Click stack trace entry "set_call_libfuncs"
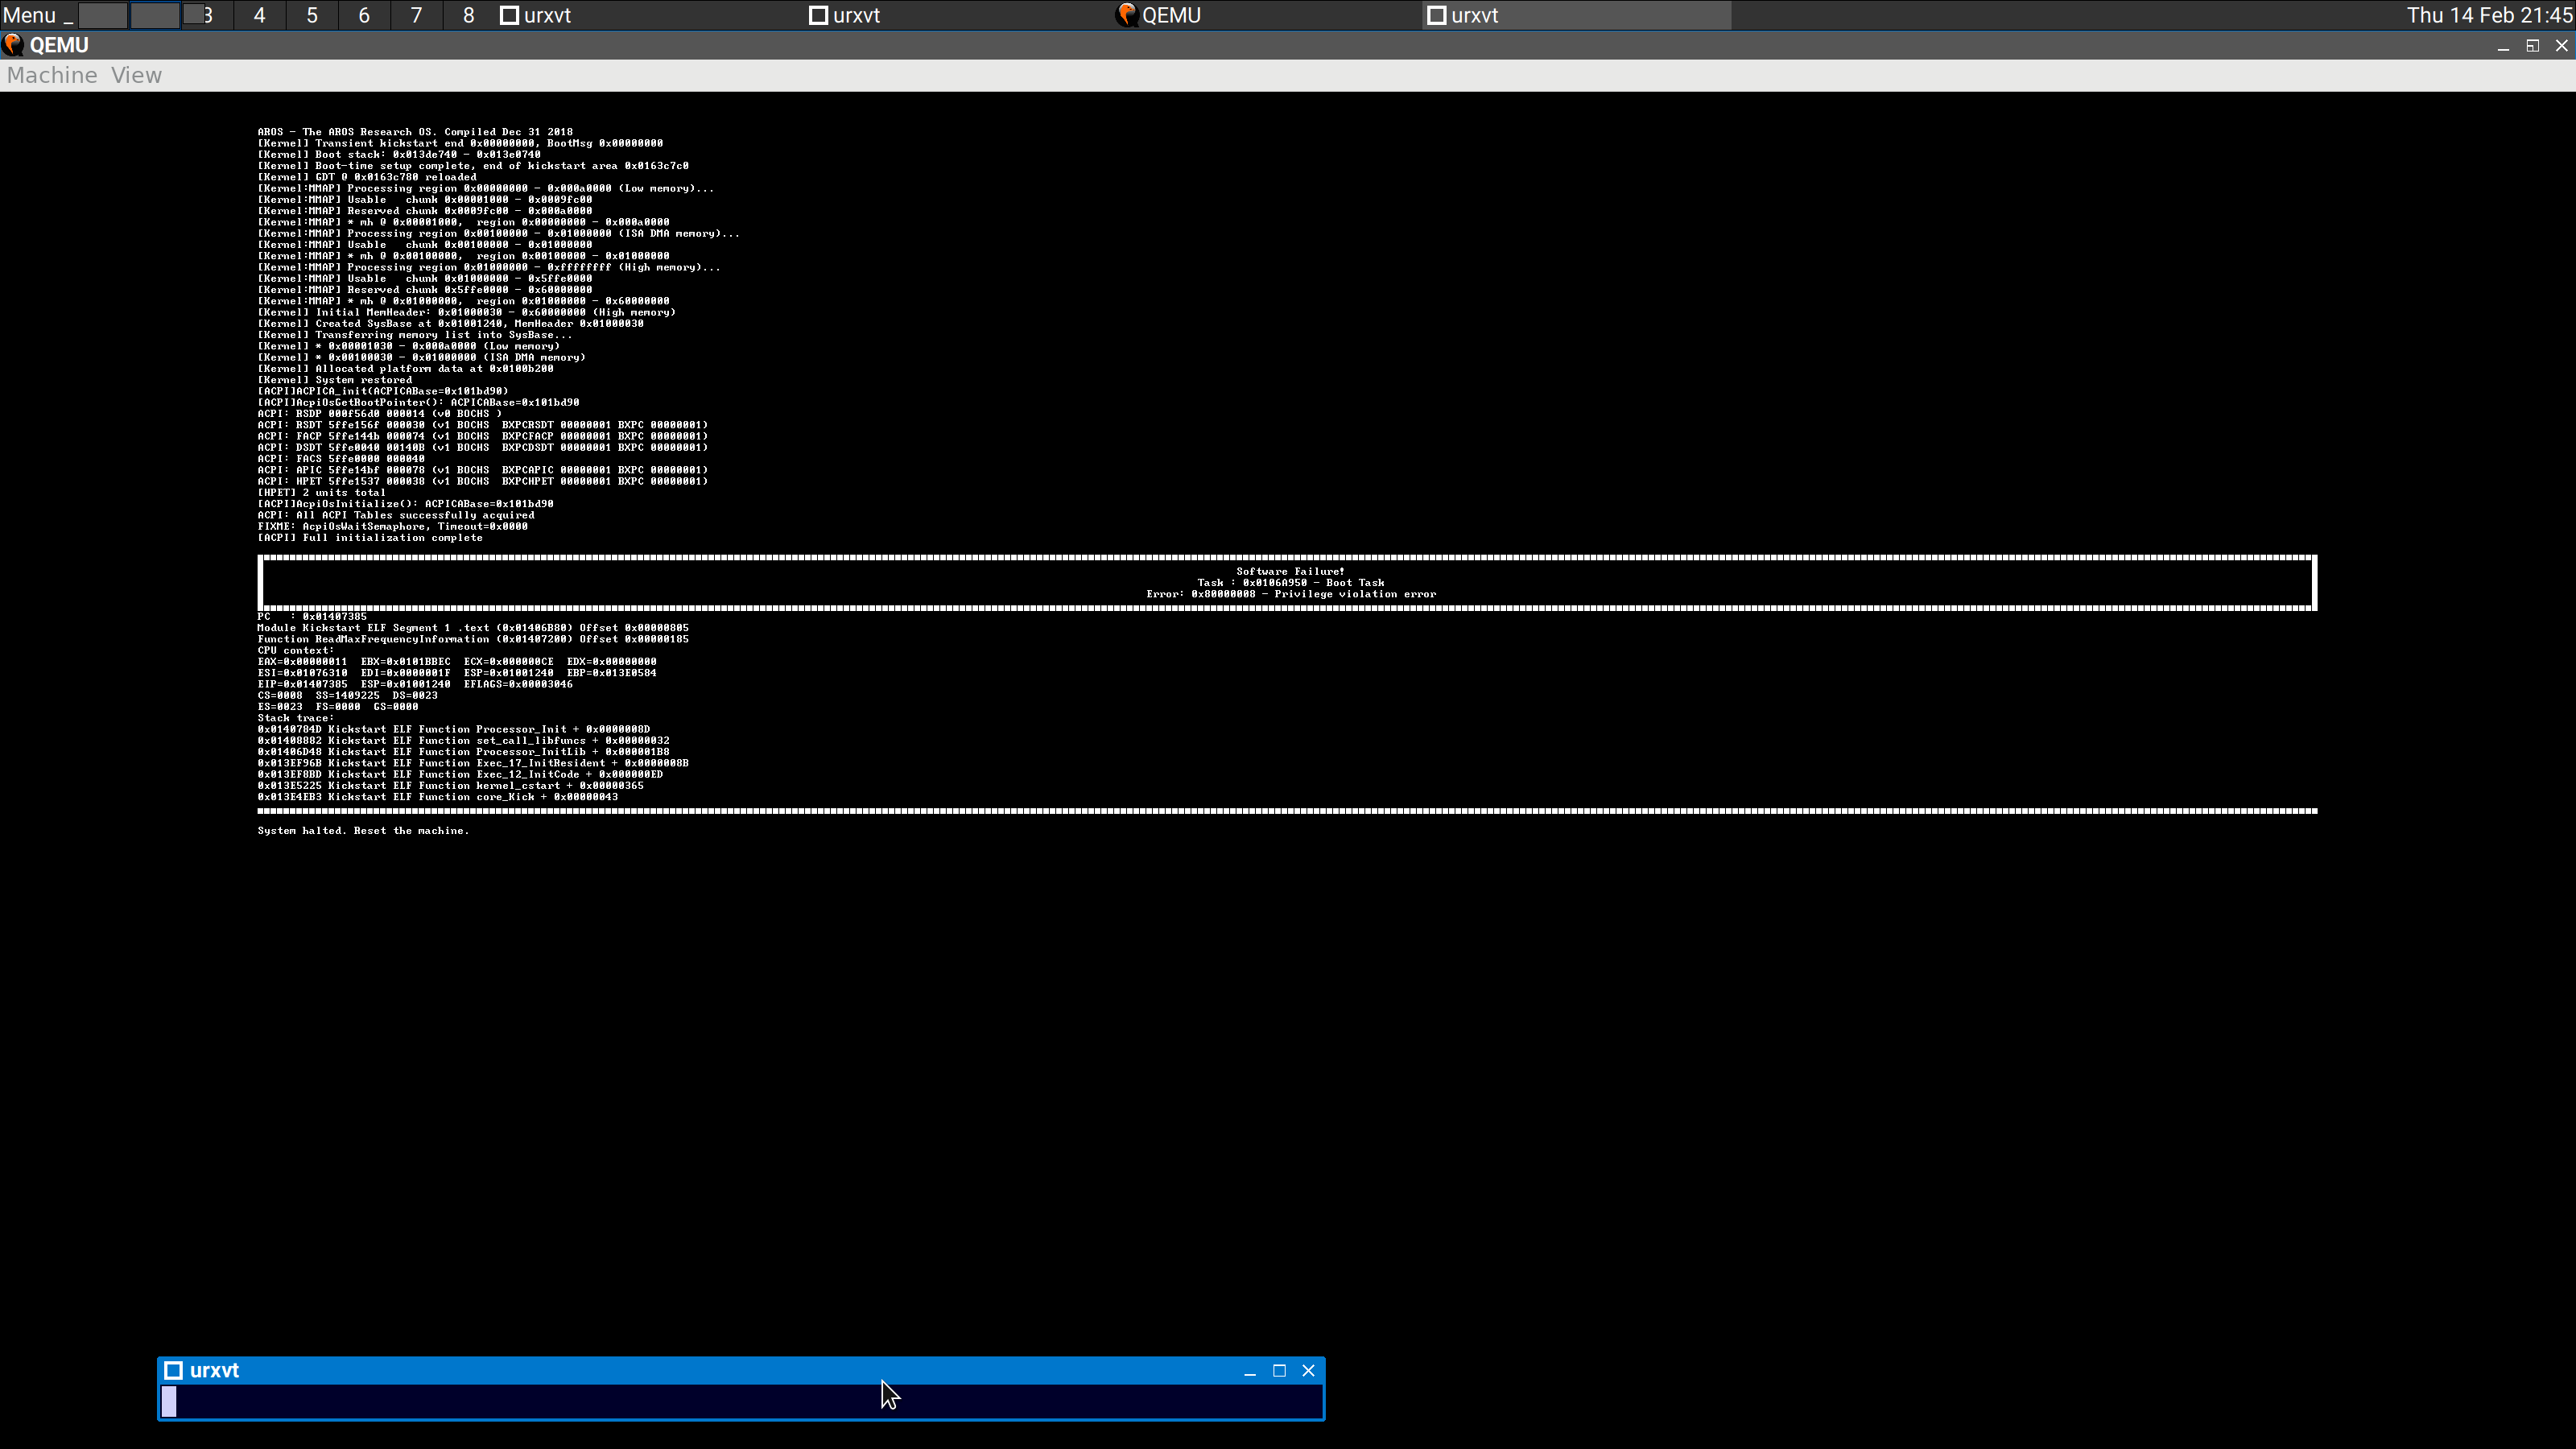2576x1449 pixels. pos(463,741)
